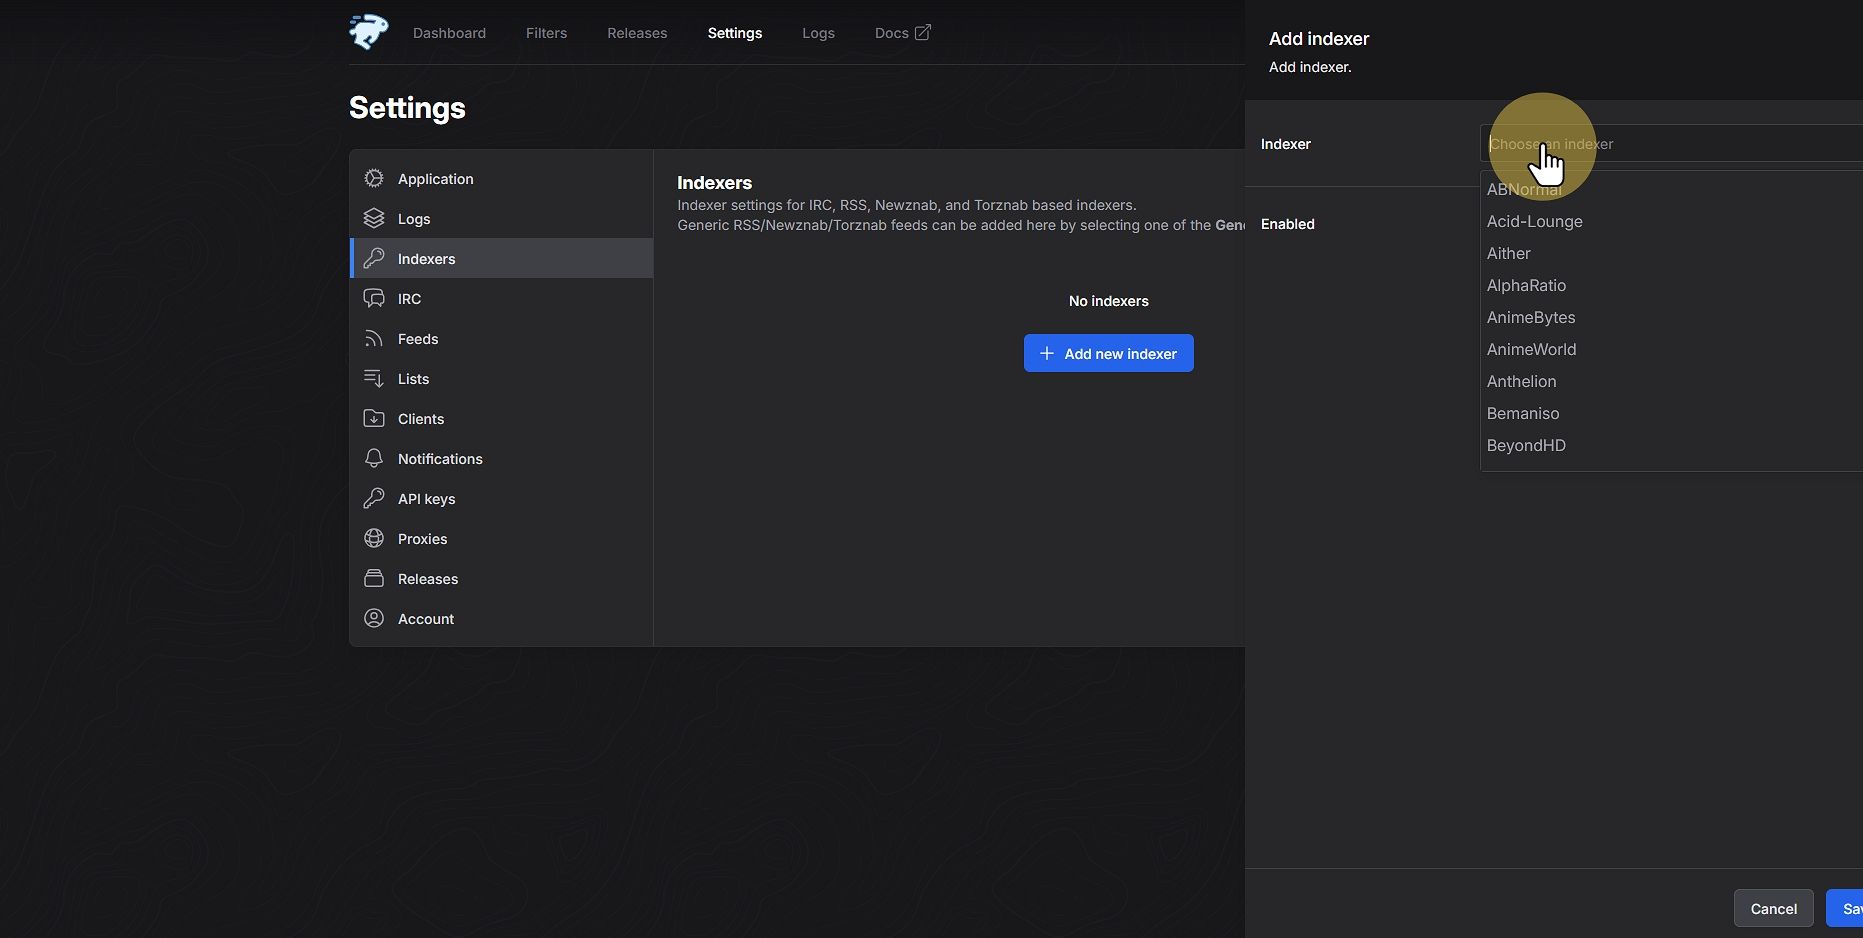Viewport: 1863px width, 938px height.
Task: Click the Docs external link icon
Action: [x=923, y=32]
